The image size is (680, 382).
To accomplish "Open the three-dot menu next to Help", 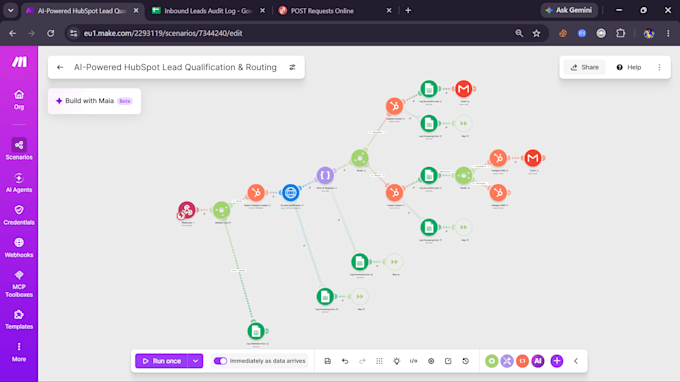I will click(659, 67).
